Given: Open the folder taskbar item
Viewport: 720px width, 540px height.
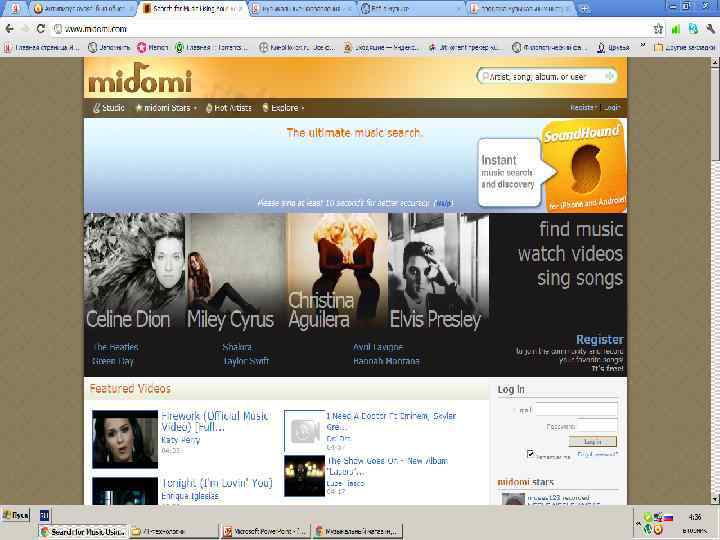Looking at the screenshot, I should [174, 531].
